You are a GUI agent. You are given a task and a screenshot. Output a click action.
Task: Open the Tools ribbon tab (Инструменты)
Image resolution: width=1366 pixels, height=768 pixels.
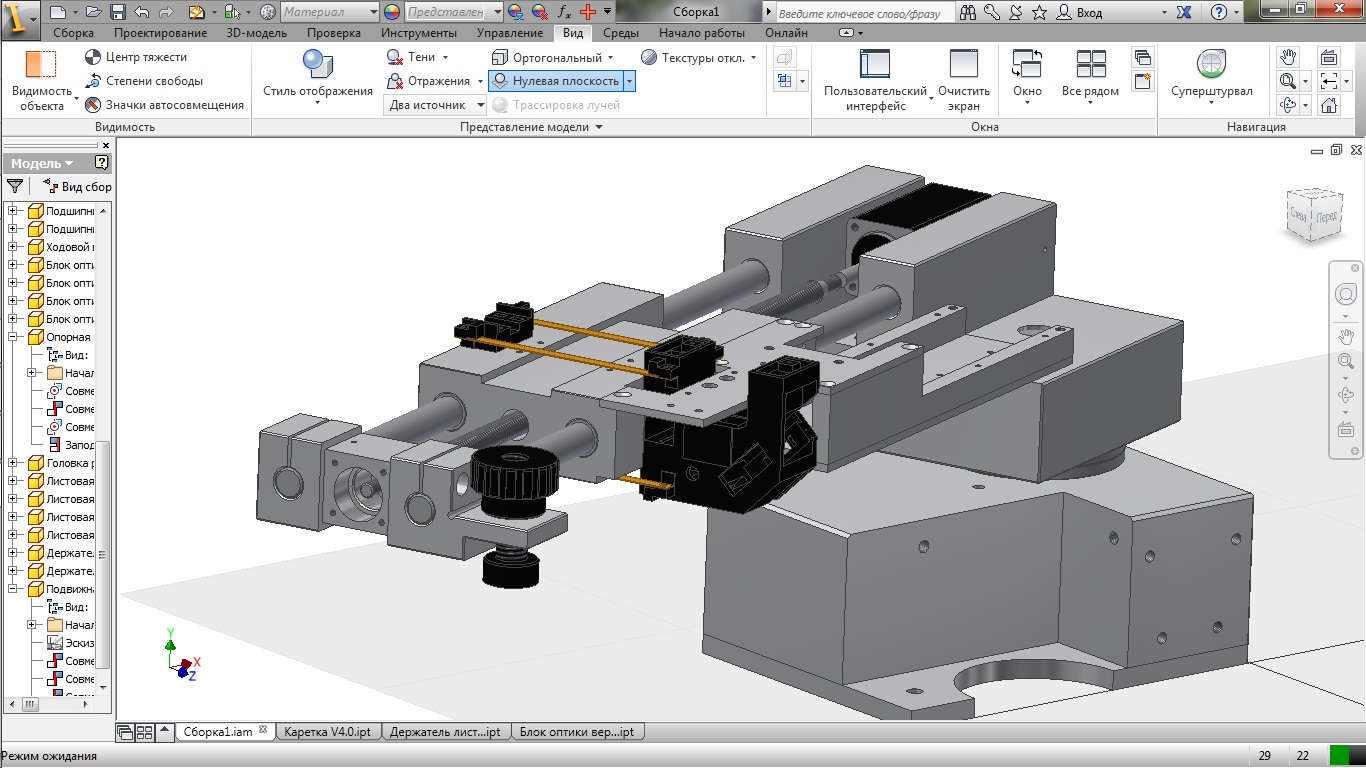[418, 33]
